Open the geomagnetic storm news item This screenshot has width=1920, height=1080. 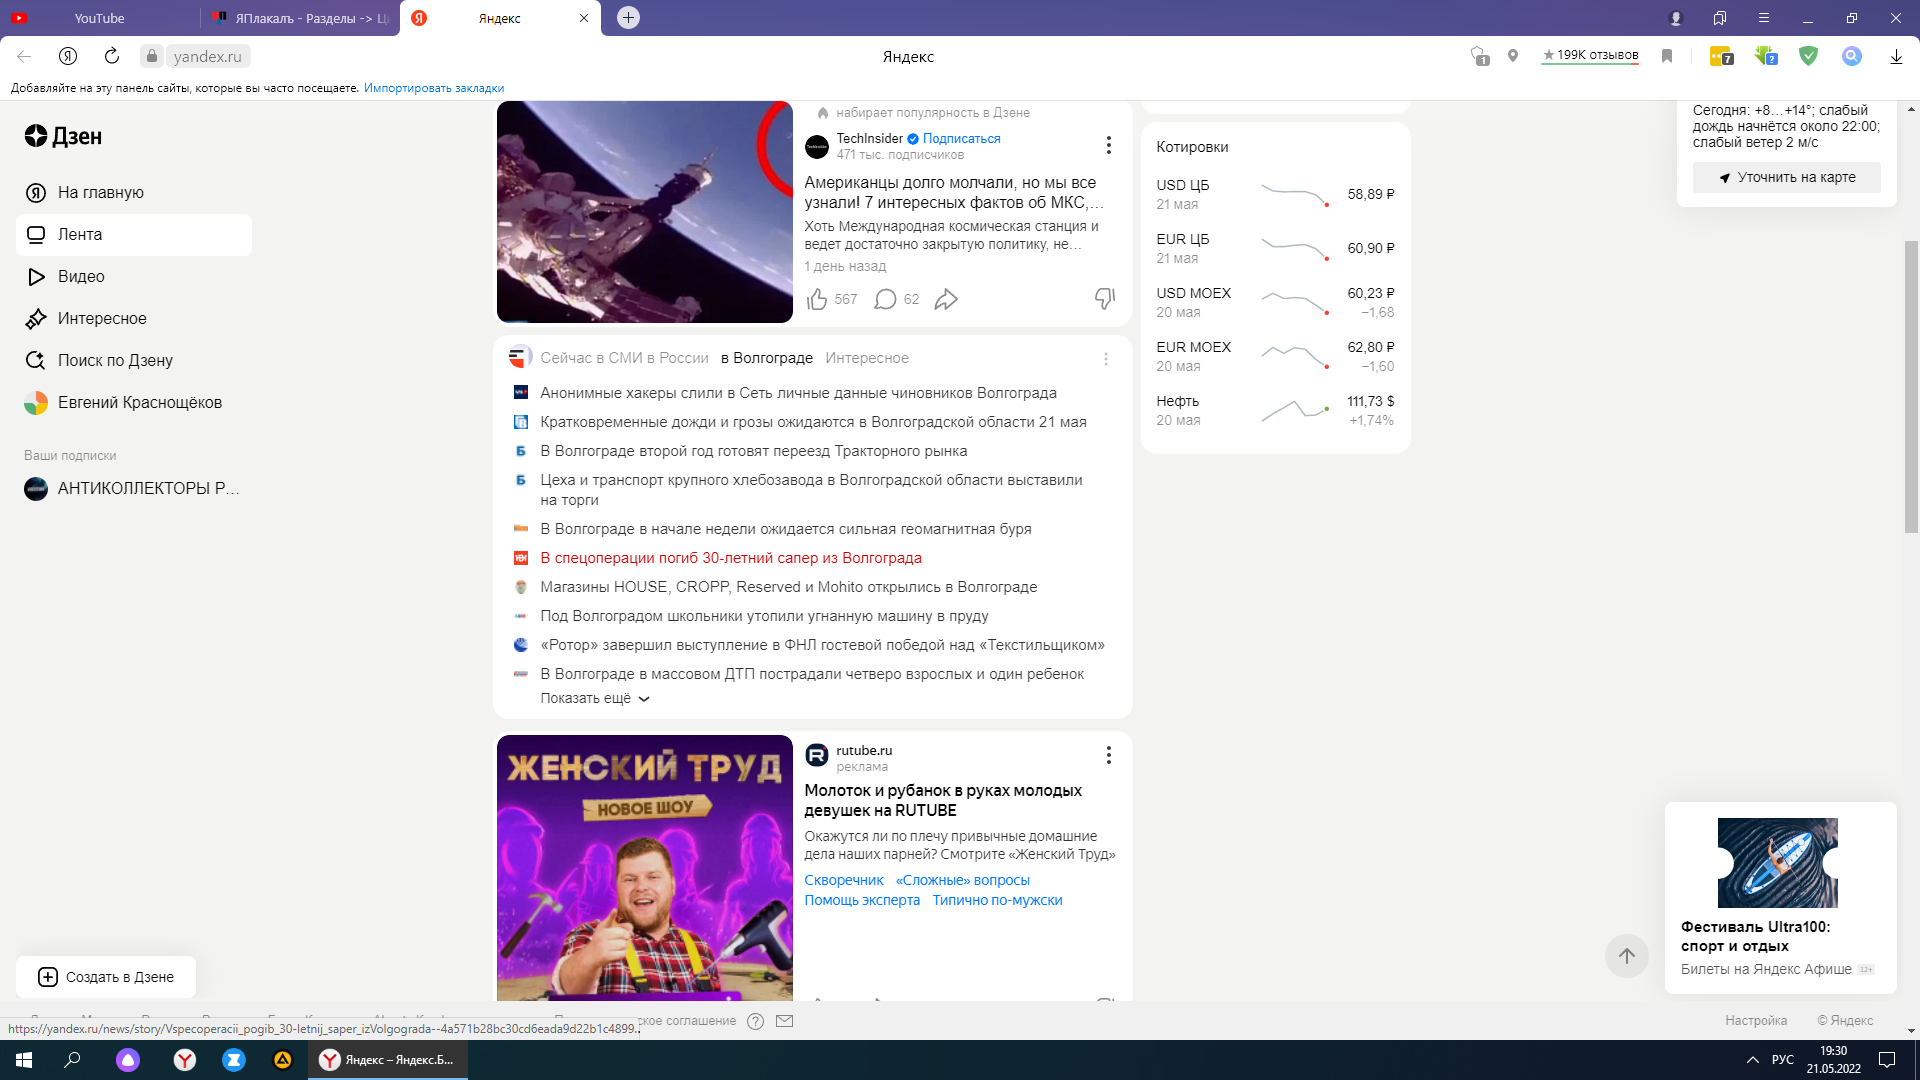coord(786,529)
